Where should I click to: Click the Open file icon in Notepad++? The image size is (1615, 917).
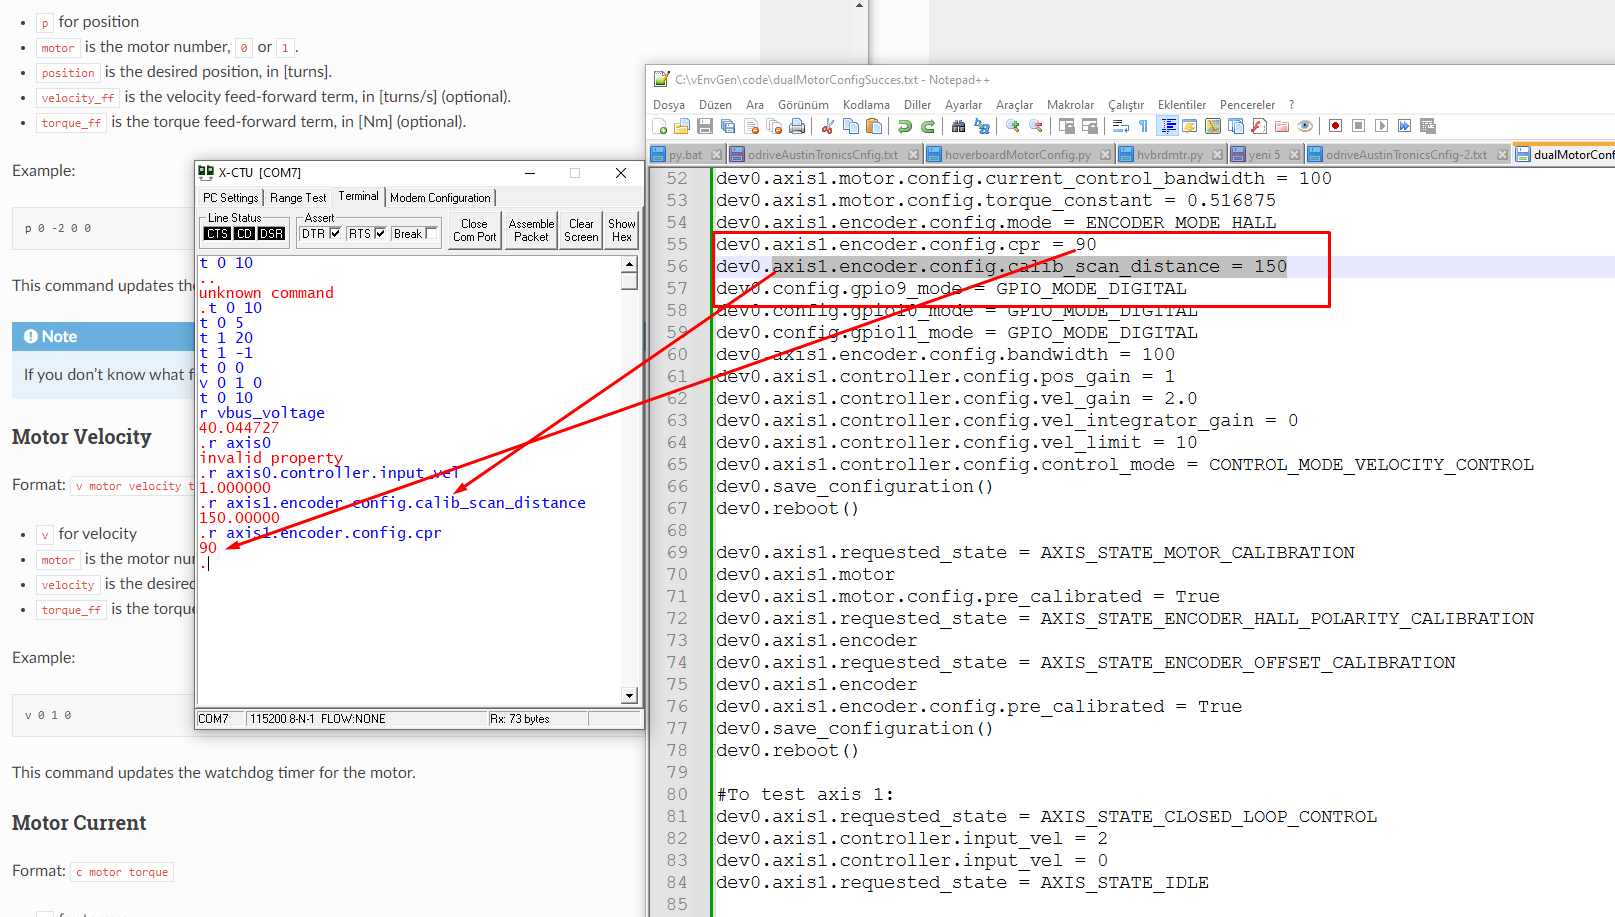(x=681, y=126)
